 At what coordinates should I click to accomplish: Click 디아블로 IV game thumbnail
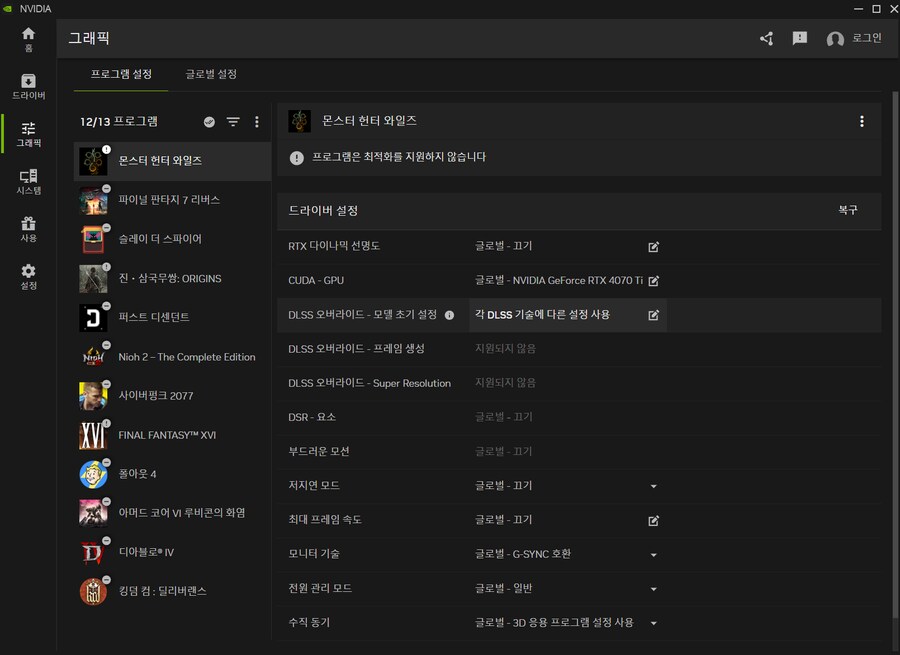tap(93, 552)
